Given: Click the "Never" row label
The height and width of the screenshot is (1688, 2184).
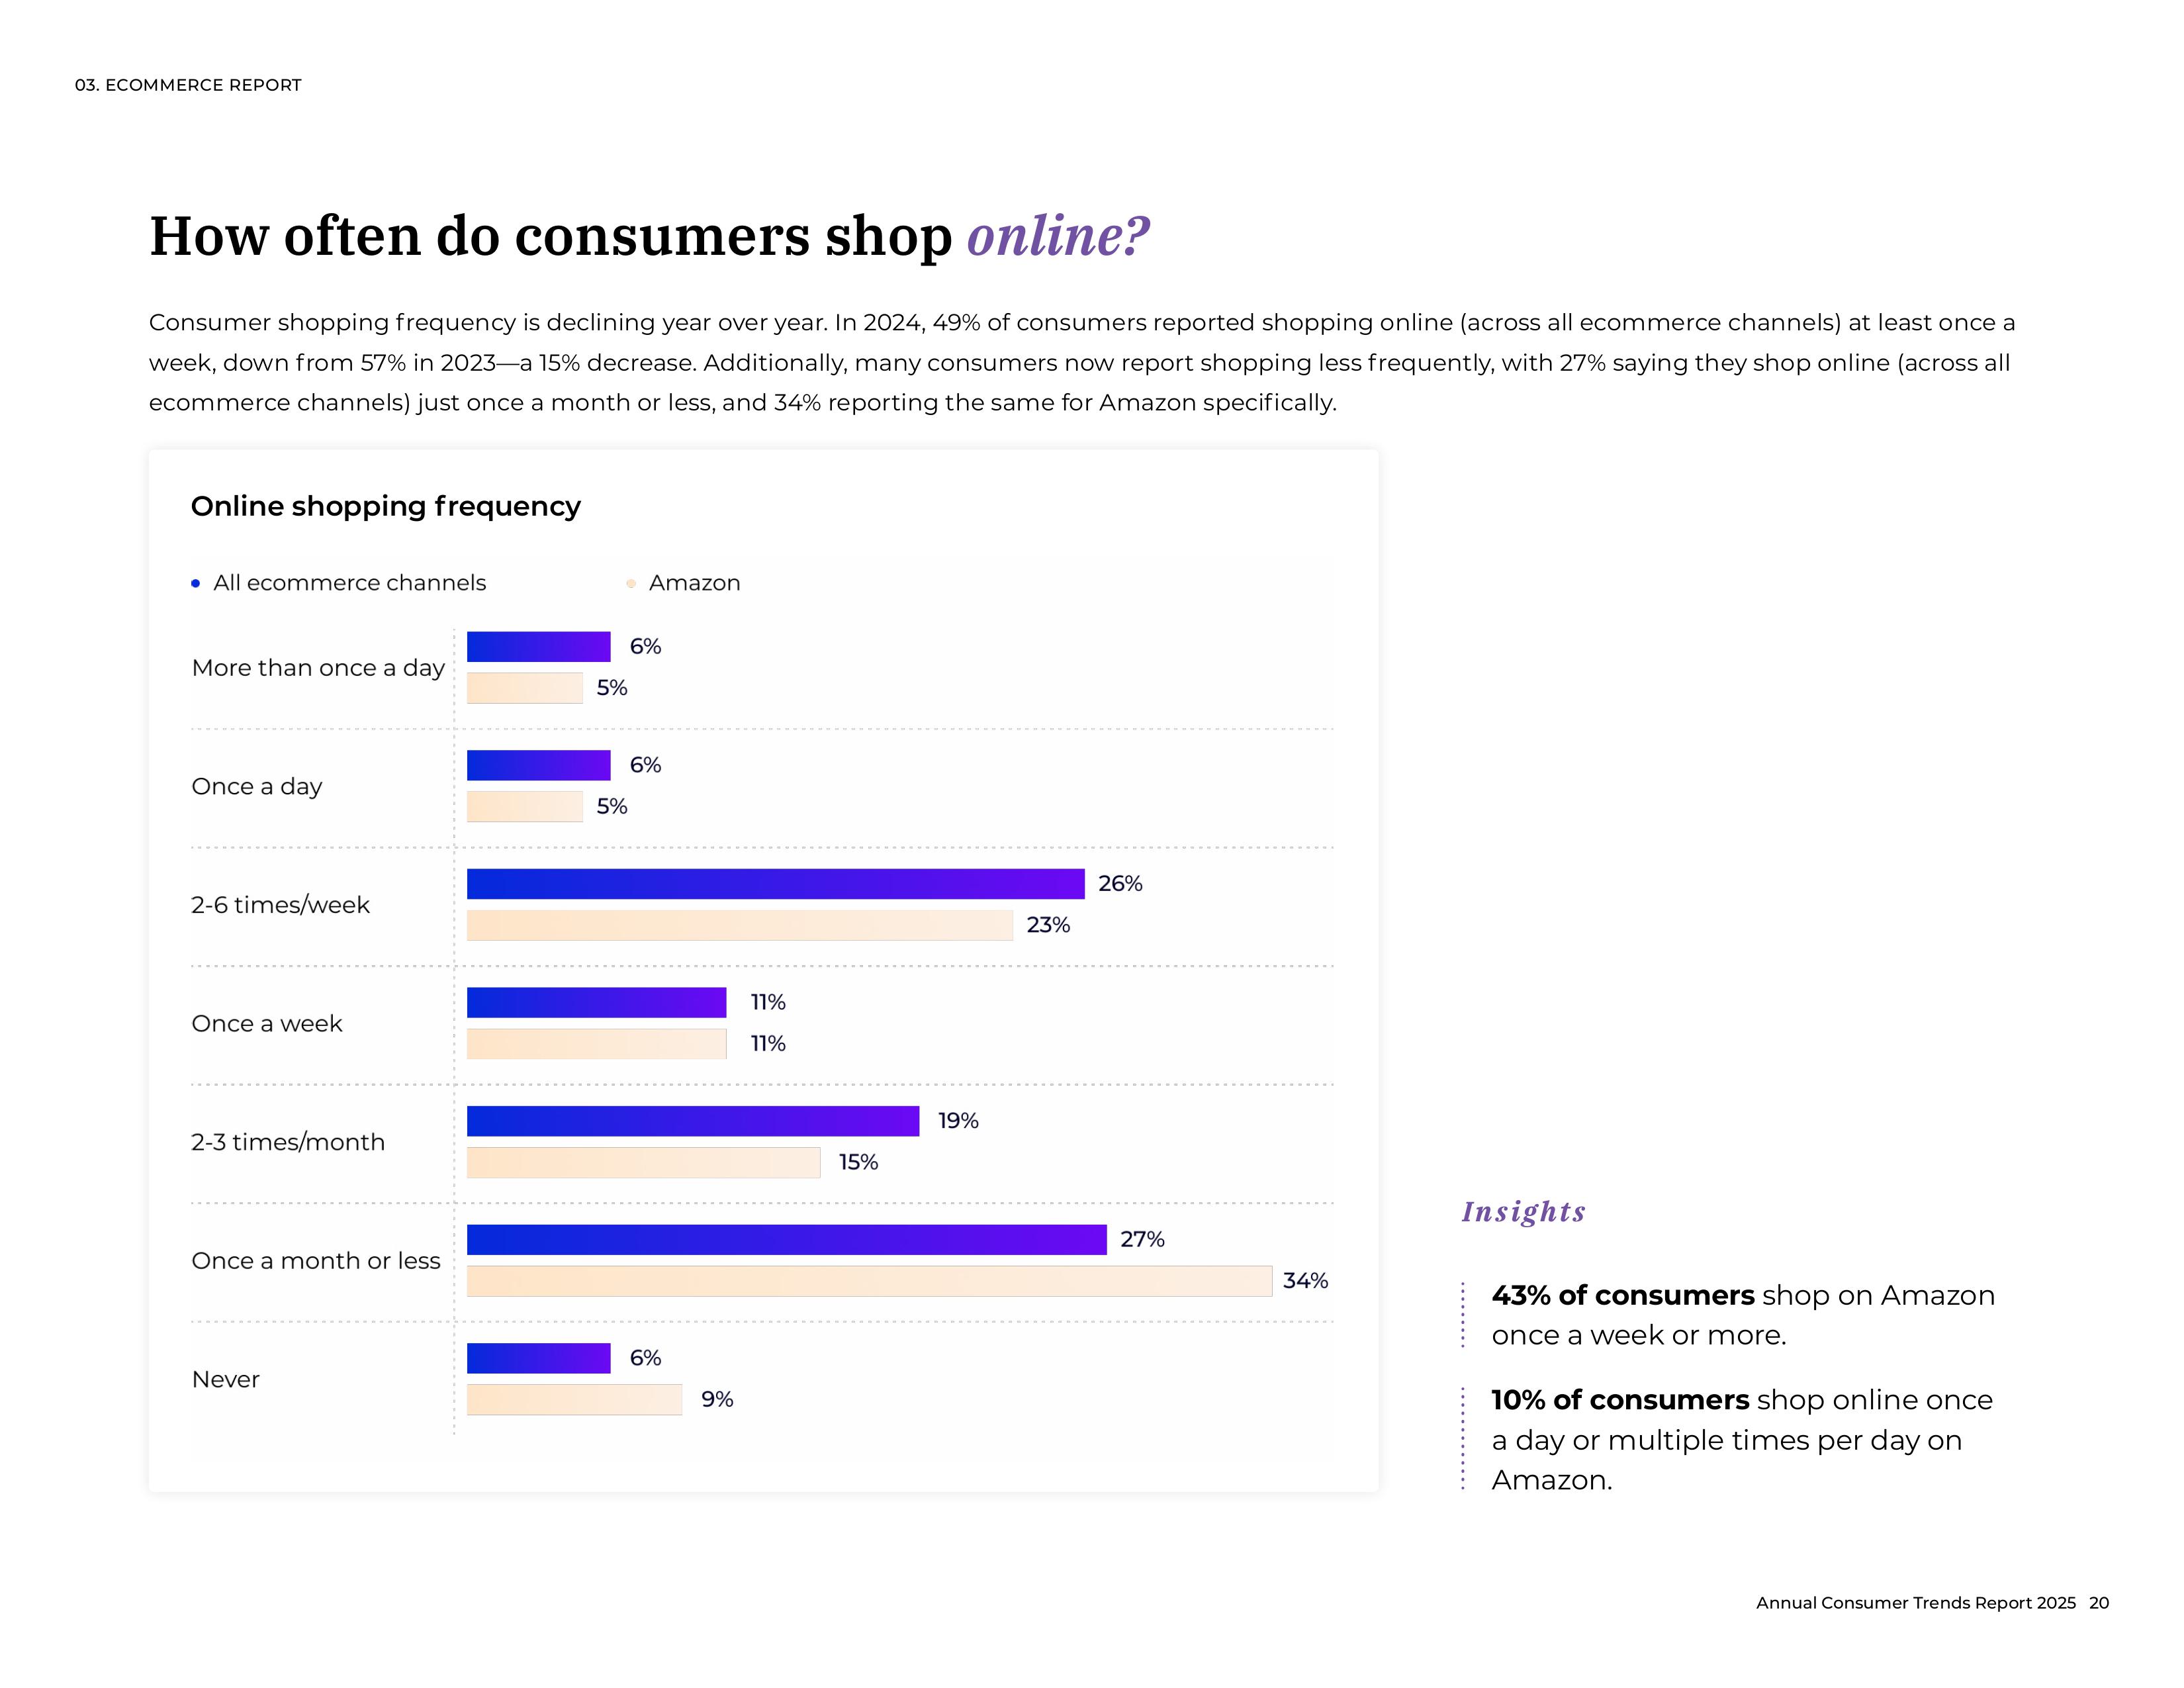Looking at the screenshot, I should (225, 1380).
